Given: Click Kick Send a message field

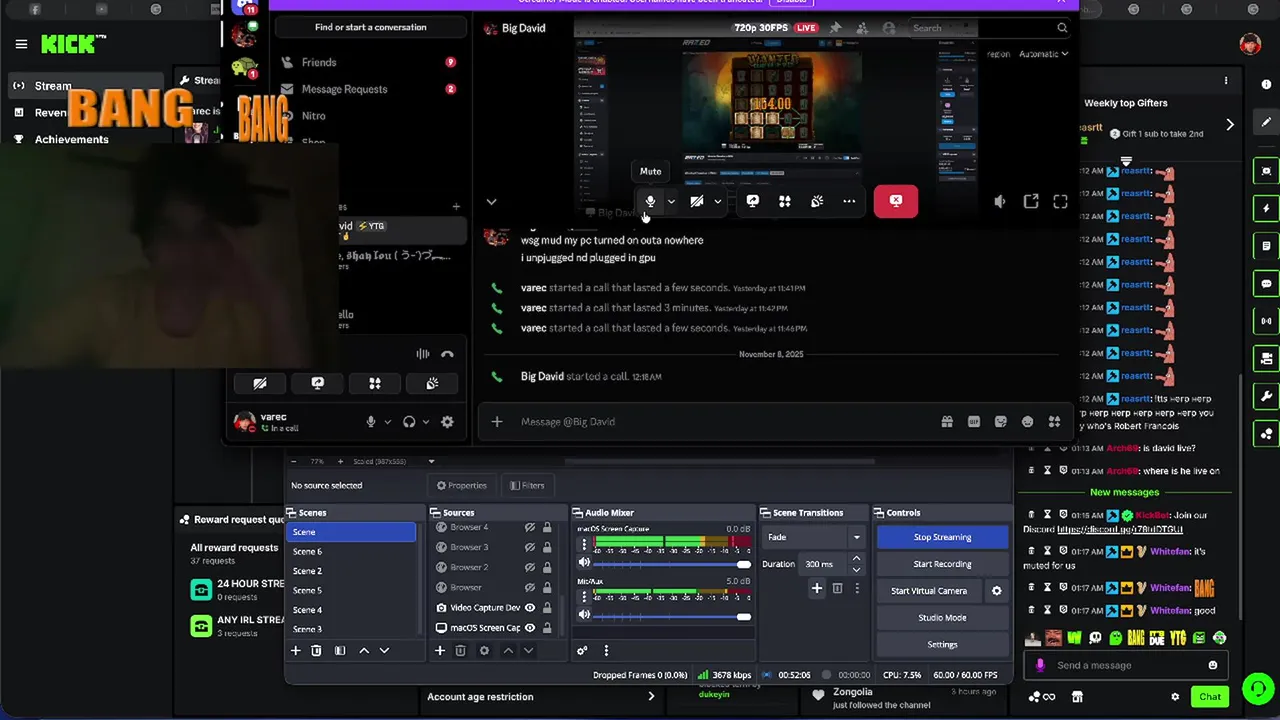Looking at the screenshot, I should coord(1127,665).
